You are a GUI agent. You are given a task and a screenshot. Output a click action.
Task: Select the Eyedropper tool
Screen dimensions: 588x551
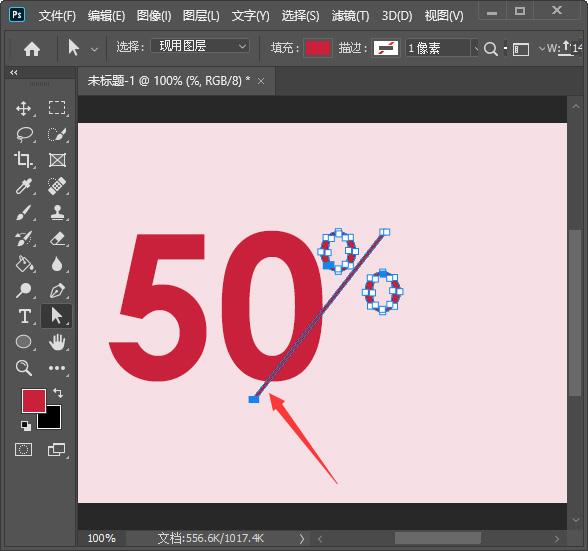pyautogui.click(x=24, y=186)
